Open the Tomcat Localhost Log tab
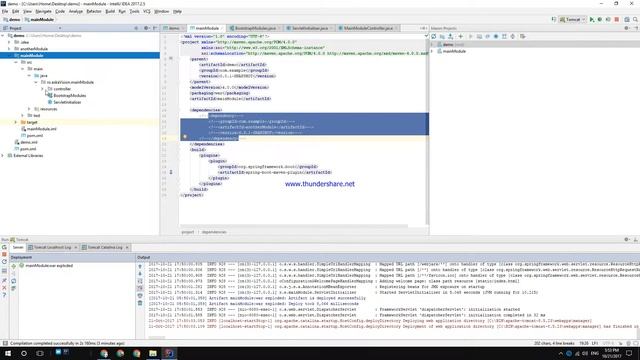 click(x=52, y=247)
